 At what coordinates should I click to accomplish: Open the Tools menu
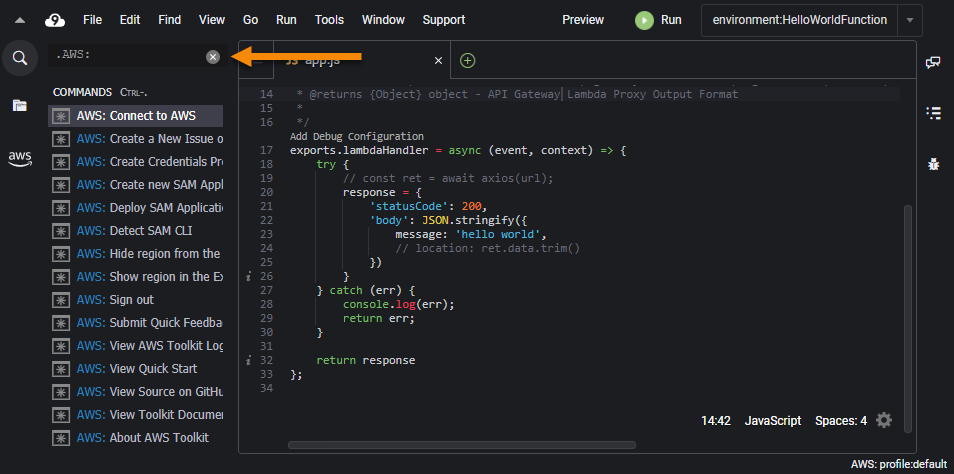329,20
